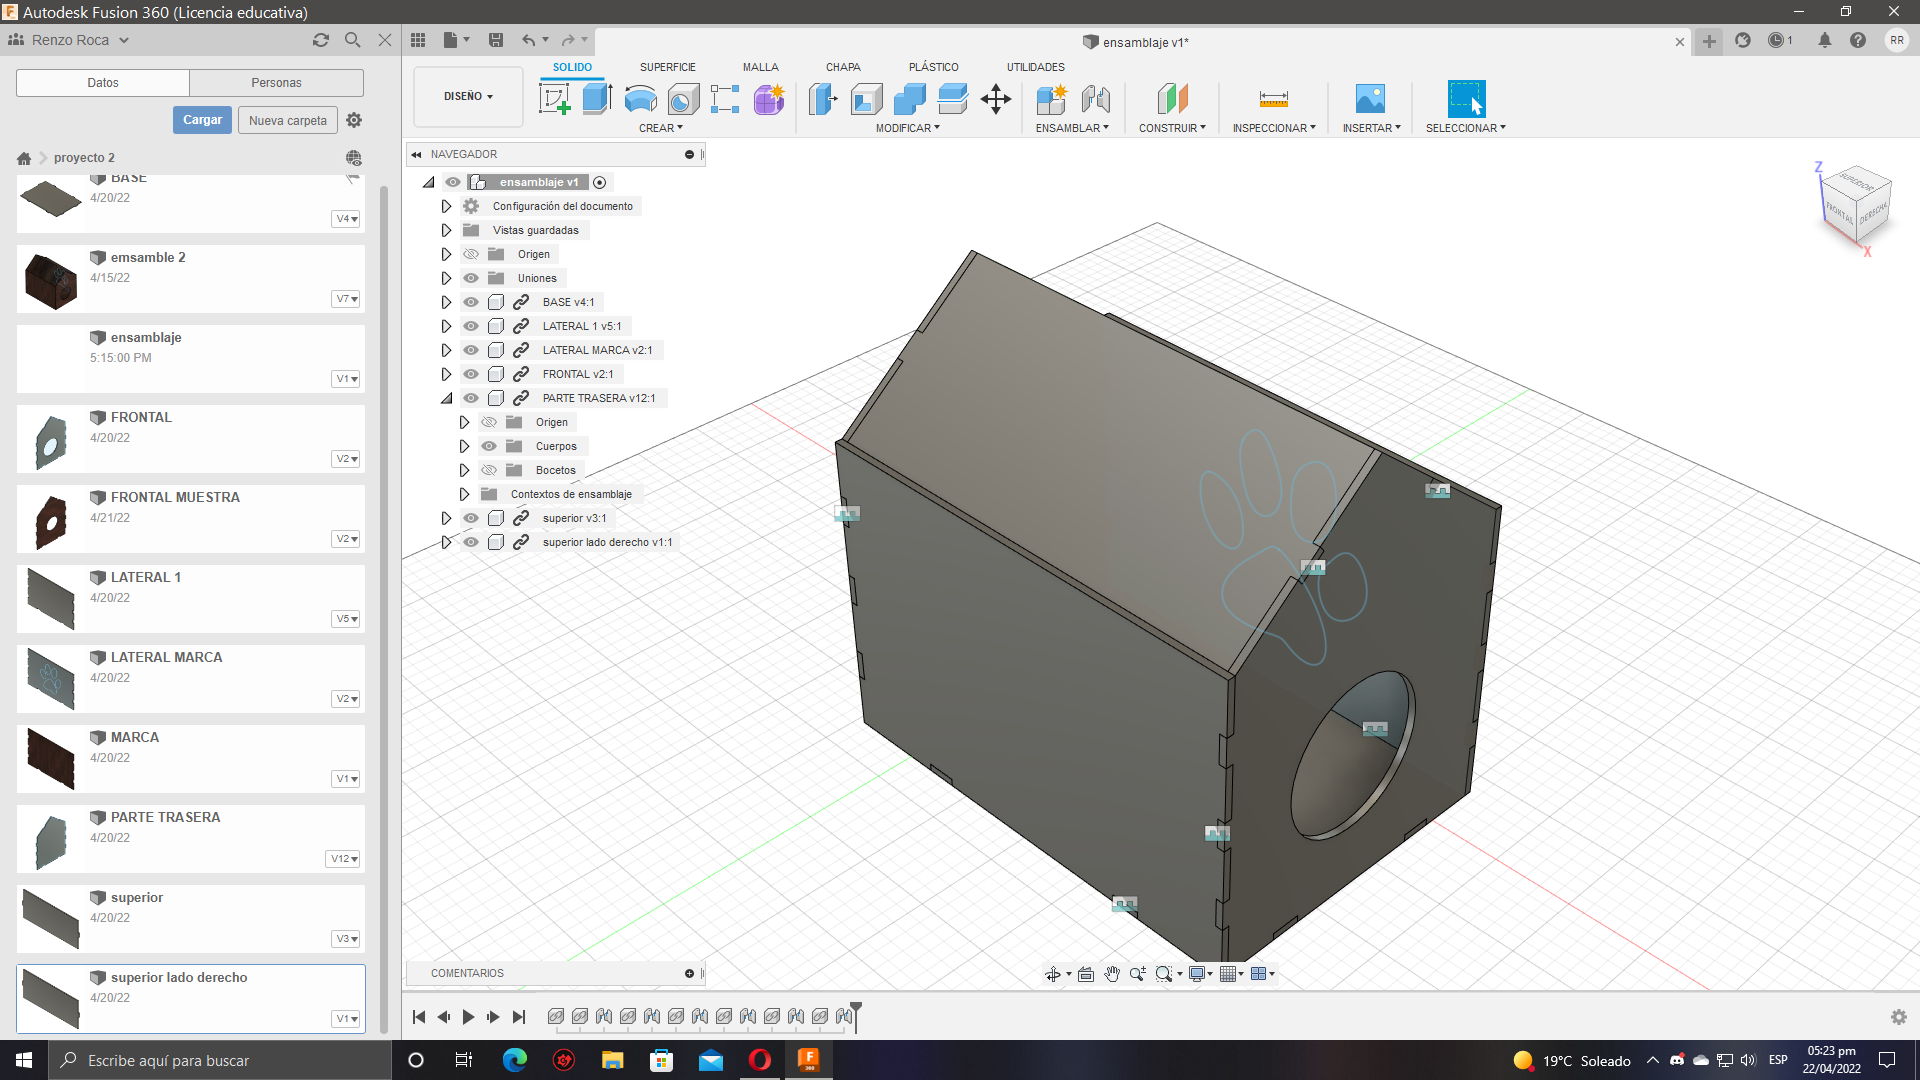Open the LATERAL MARCA thumbnail in data panel
This screenshot has height=1080, width=1920.
tap(51, 678)
